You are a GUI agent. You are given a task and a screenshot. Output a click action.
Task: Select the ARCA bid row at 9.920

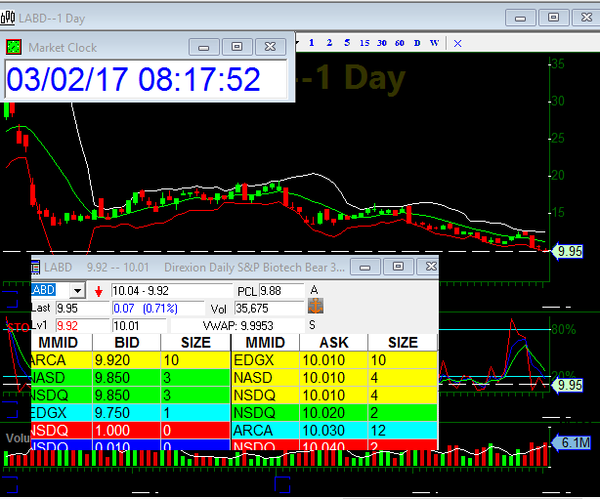coord(130,359)
